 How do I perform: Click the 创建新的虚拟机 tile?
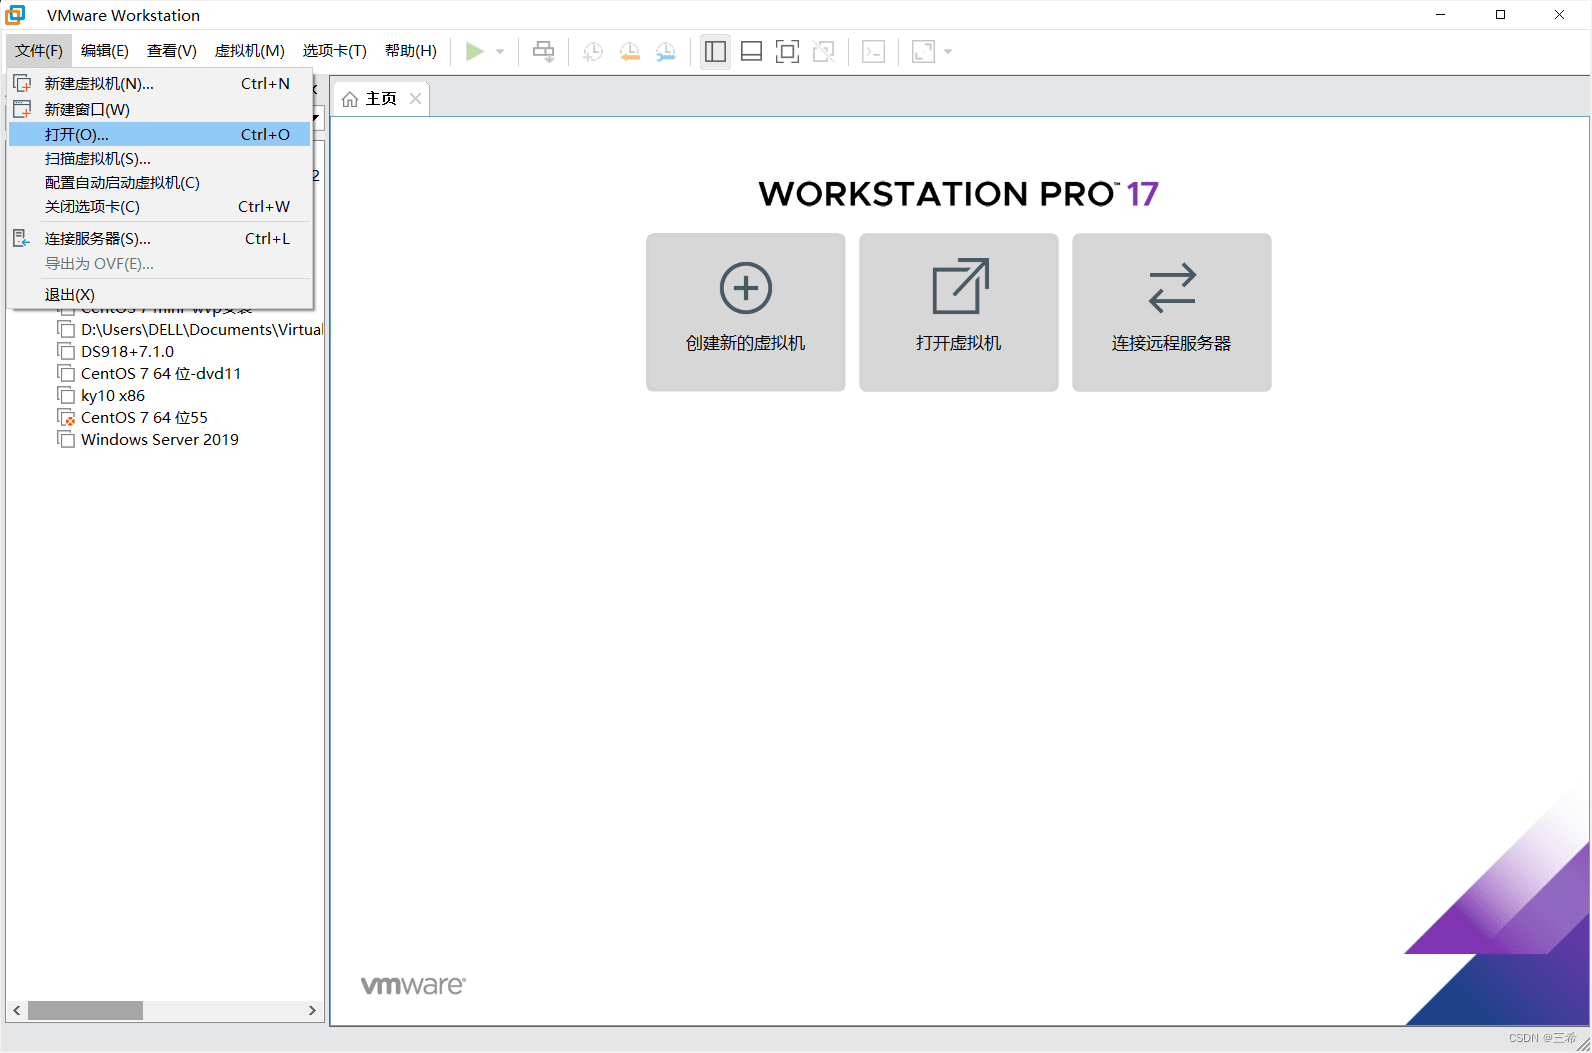(746, 312)
